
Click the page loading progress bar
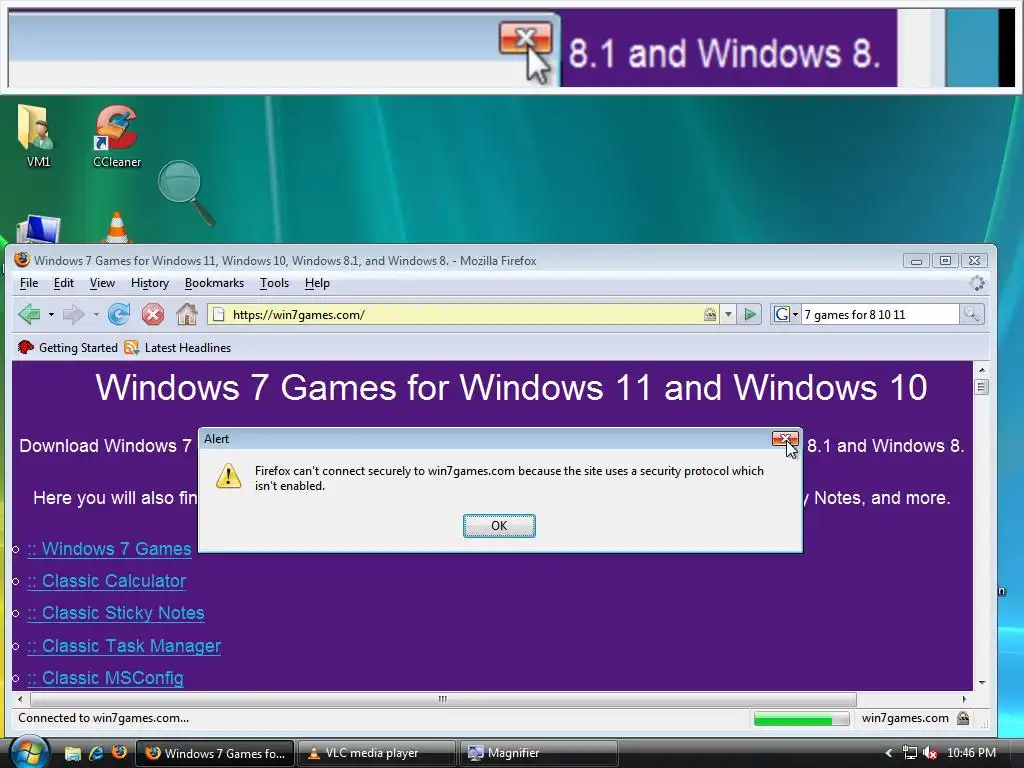click(801, 718)
